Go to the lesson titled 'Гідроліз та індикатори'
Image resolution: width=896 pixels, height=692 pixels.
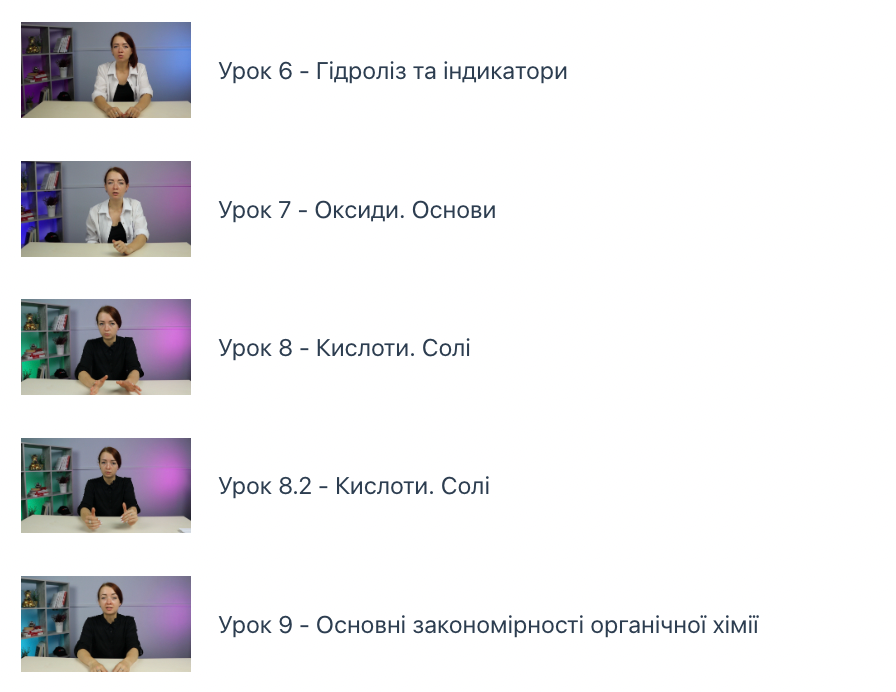[393, 71]
